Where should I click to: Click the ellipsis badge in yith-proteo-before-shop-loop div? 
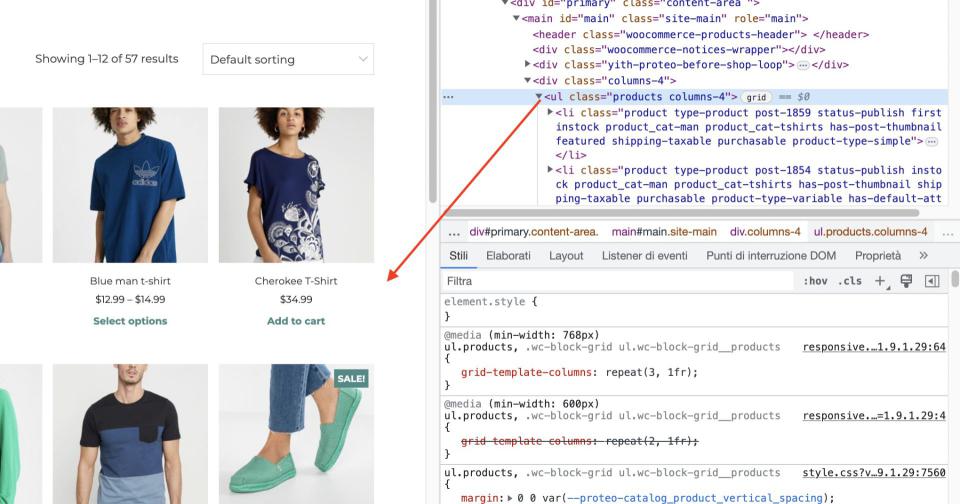(803, 65)
